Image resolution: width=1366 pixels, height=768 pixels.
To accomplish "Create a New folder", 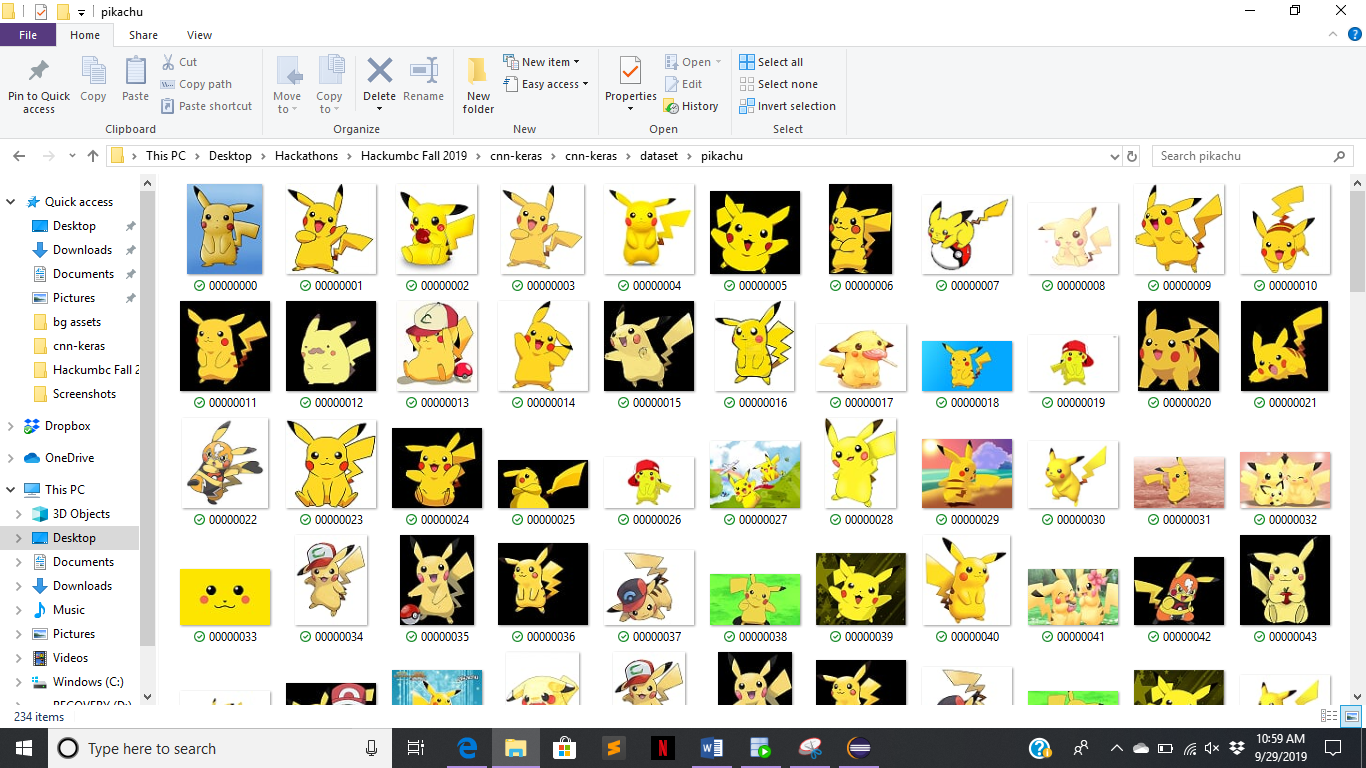I will (478, 84).
